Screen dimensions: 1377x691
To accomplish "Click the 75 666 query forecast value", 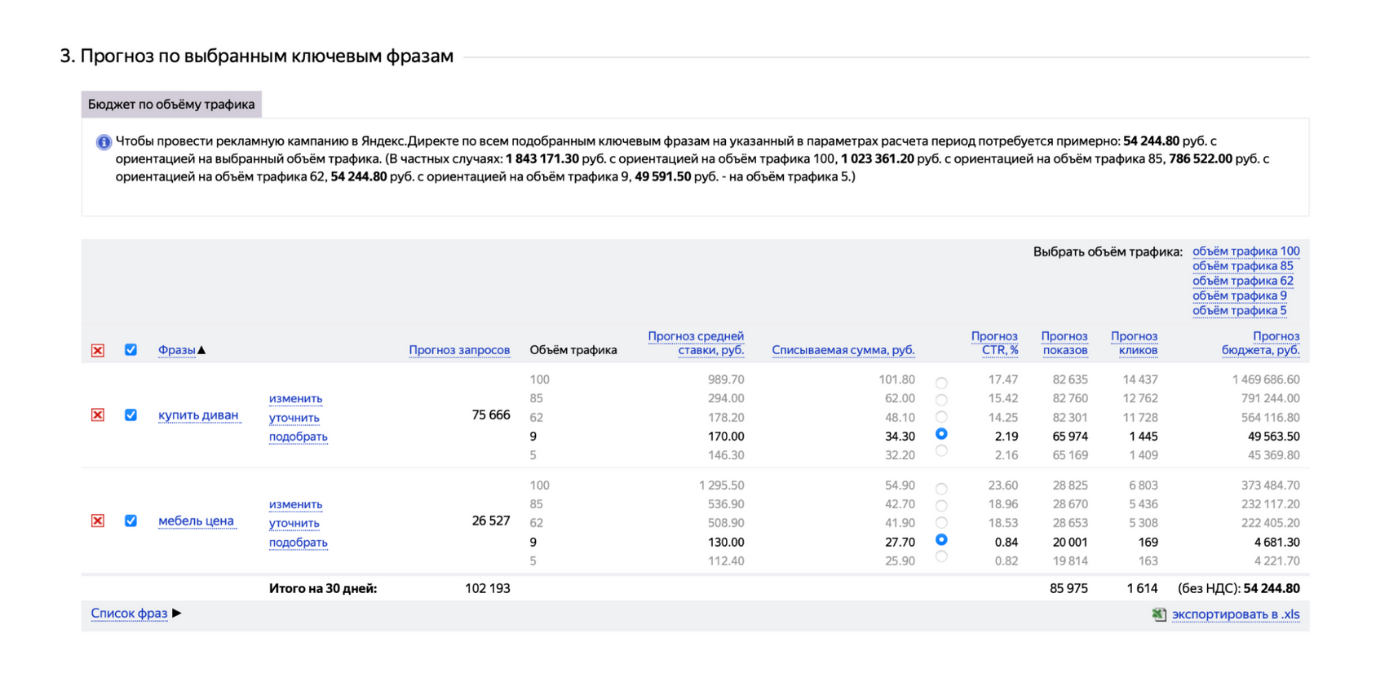I will [x=491, y=415].
